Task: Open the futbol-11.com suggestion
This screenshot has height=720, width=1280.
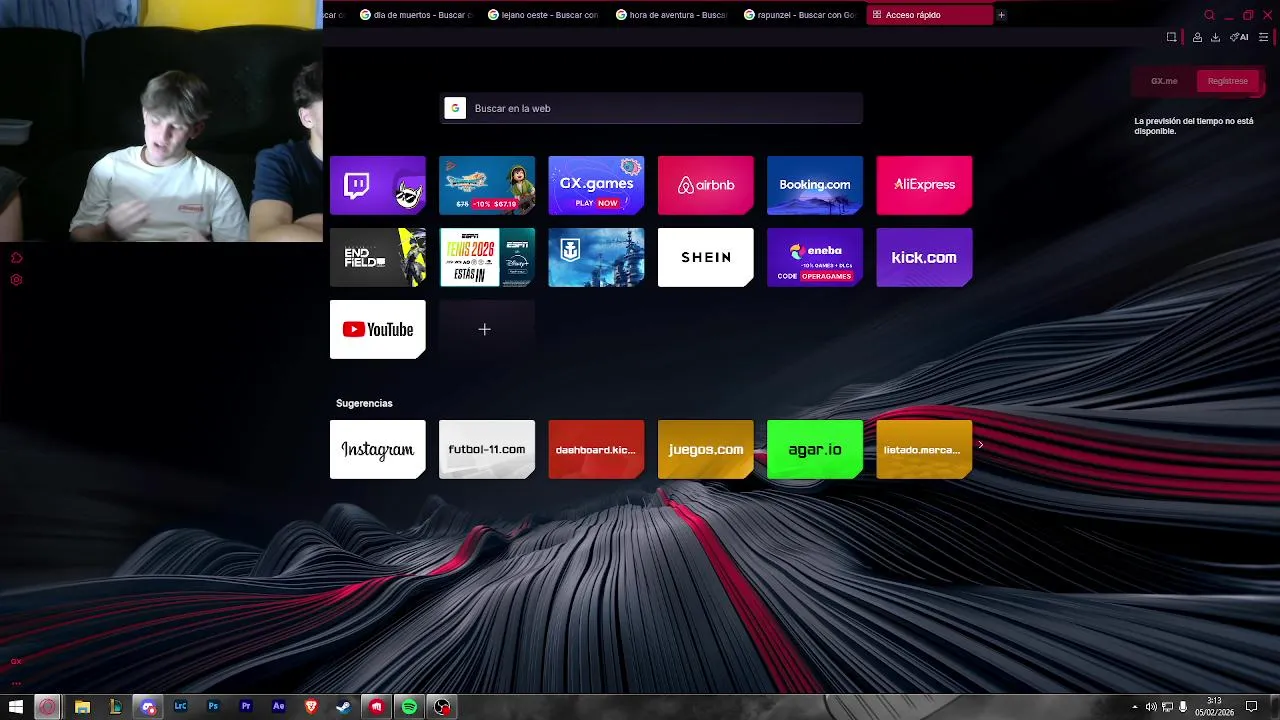Action: pyautogui.click(x=487, y=449)
